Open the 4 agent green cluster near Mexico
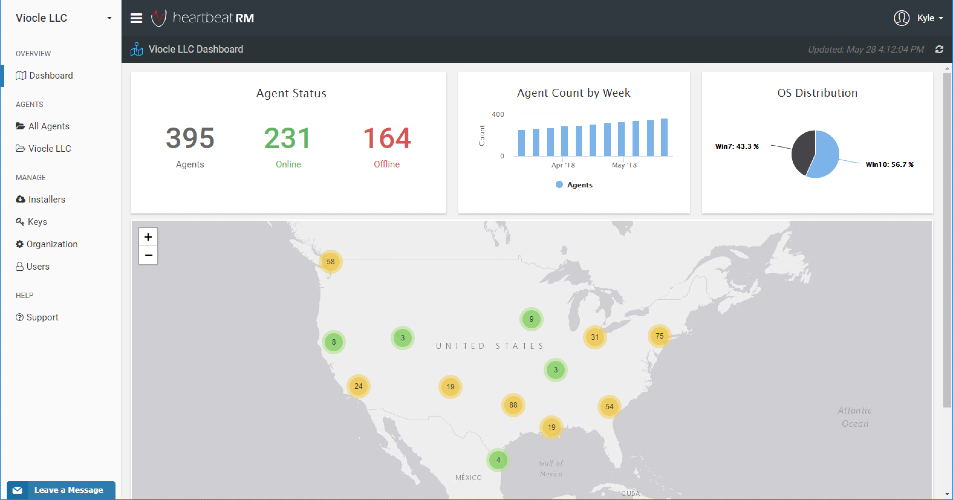Image resolution: width=953 pixels, height=500 pixels. (x=498, y=460)
